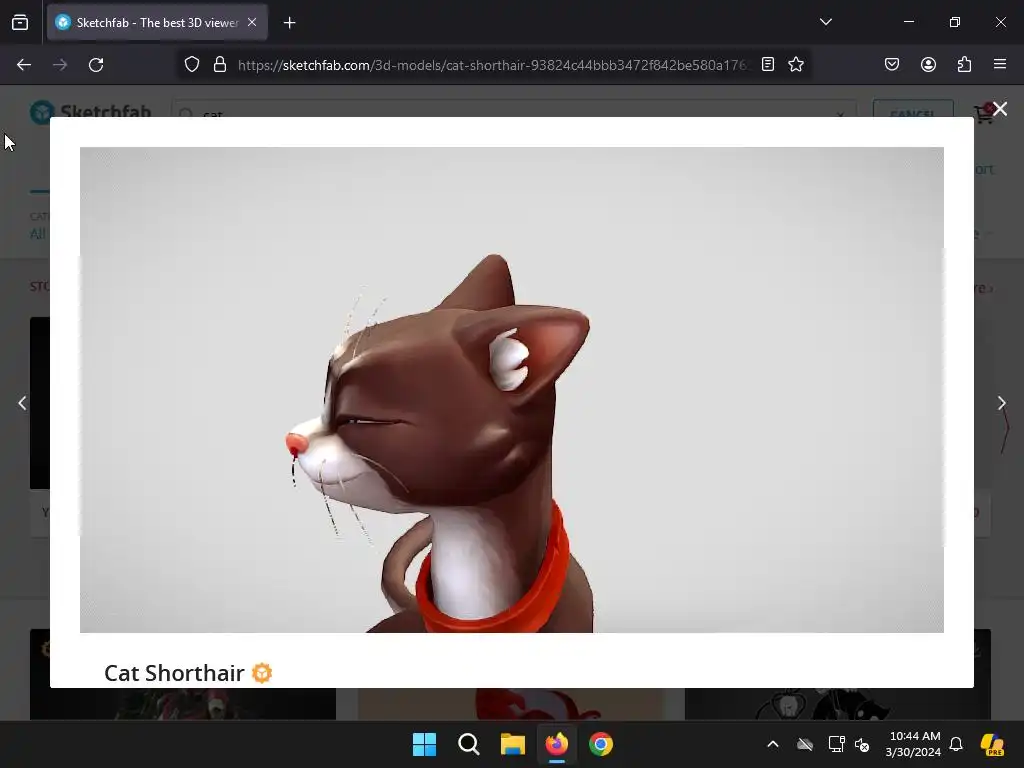Open the Firefox hamburger application menu
Screen dimensions: 1024x768
pos(1000,64)
